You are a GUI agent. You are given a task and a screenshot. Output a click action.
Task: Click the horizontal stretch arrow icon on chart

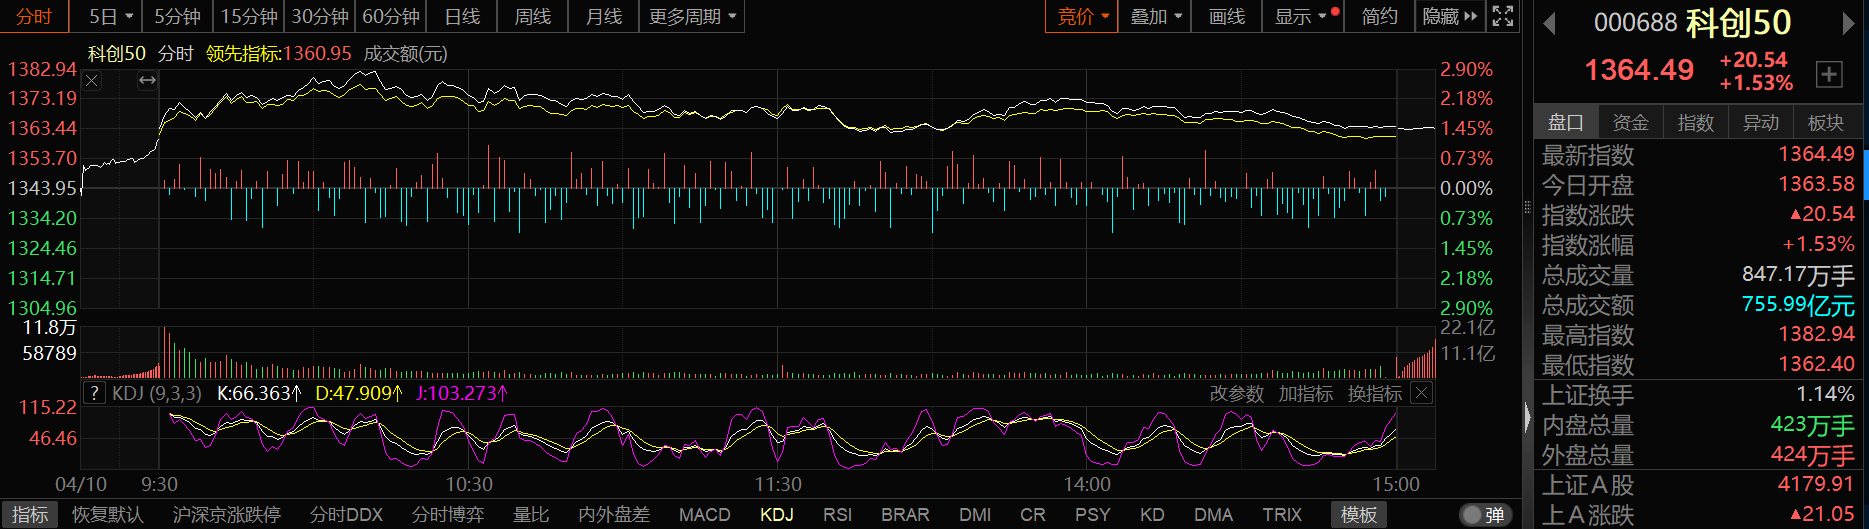point(147,80)
